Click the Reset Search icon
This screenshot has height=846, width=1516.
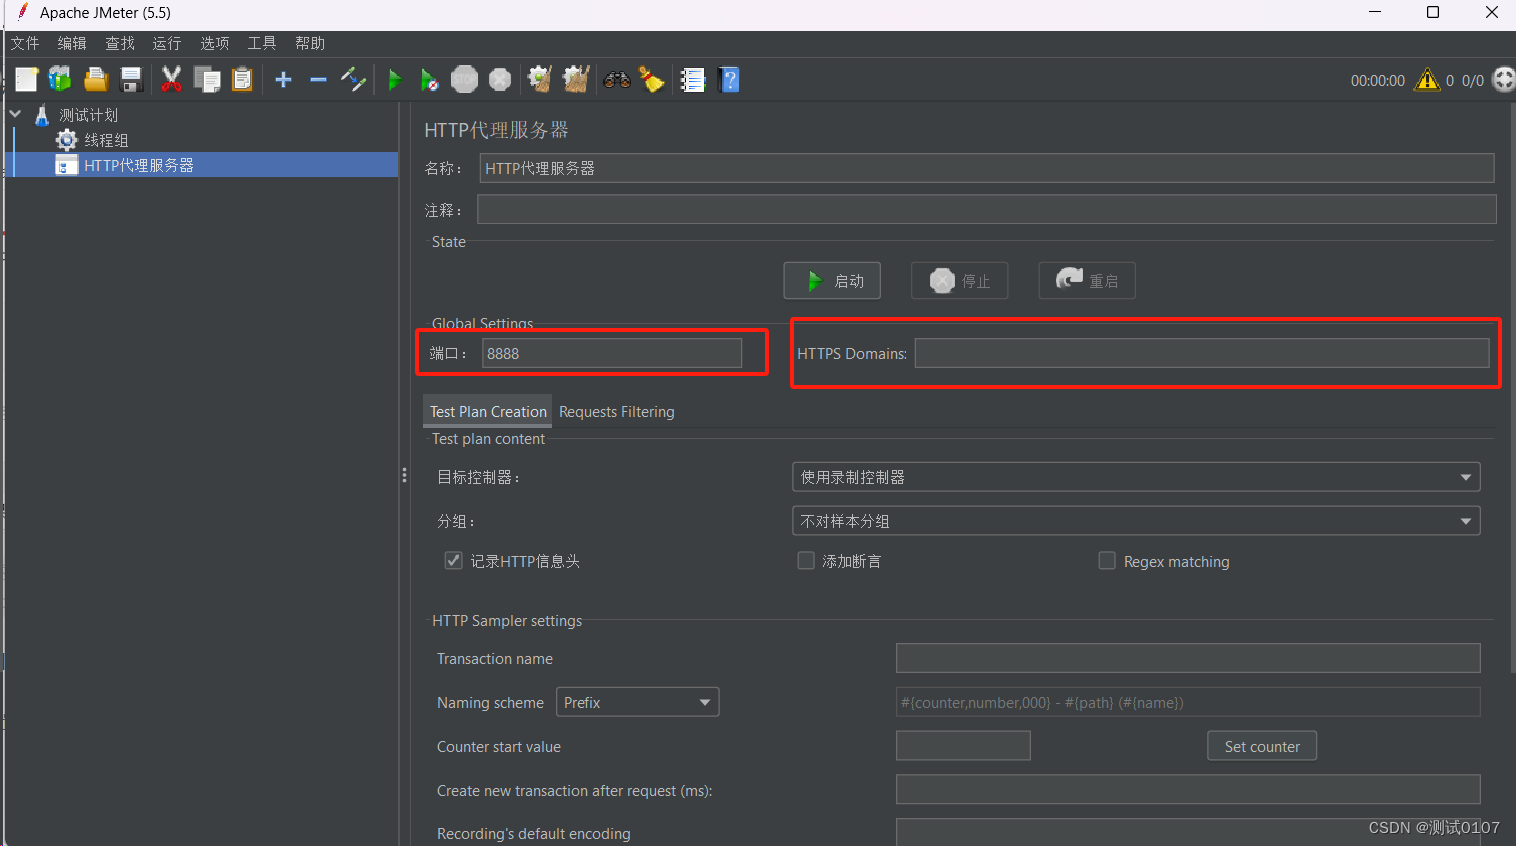(x=652, y=80)
